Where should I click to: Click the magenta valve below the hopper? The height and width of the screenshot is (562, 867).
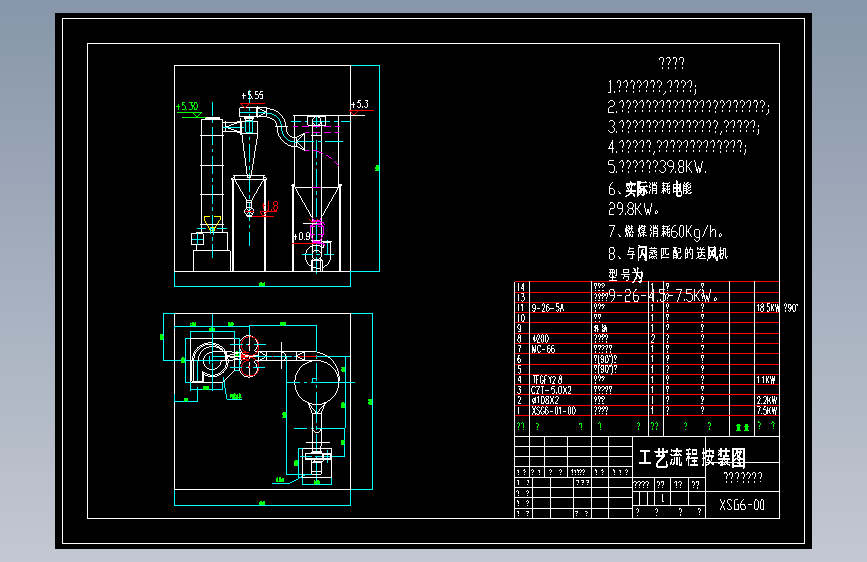pyautogui.click(x=317, y=230)
